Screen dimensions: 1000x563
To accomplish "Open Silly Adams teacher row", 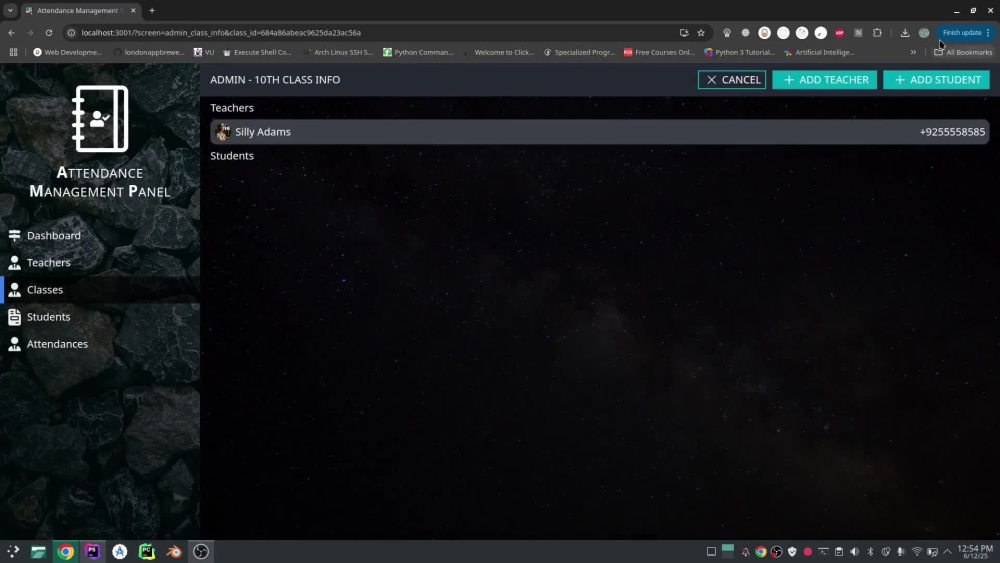I will coord(599,132).
